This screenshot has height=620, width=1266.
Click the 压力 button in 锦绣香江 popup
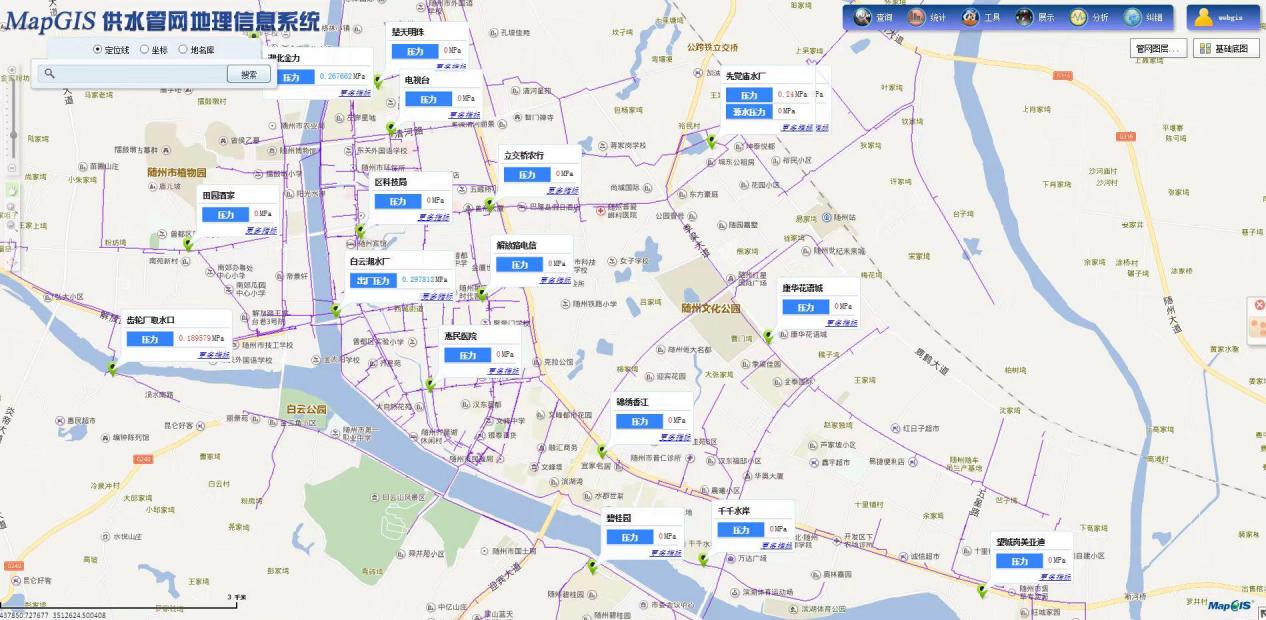(x=634, y=421)
